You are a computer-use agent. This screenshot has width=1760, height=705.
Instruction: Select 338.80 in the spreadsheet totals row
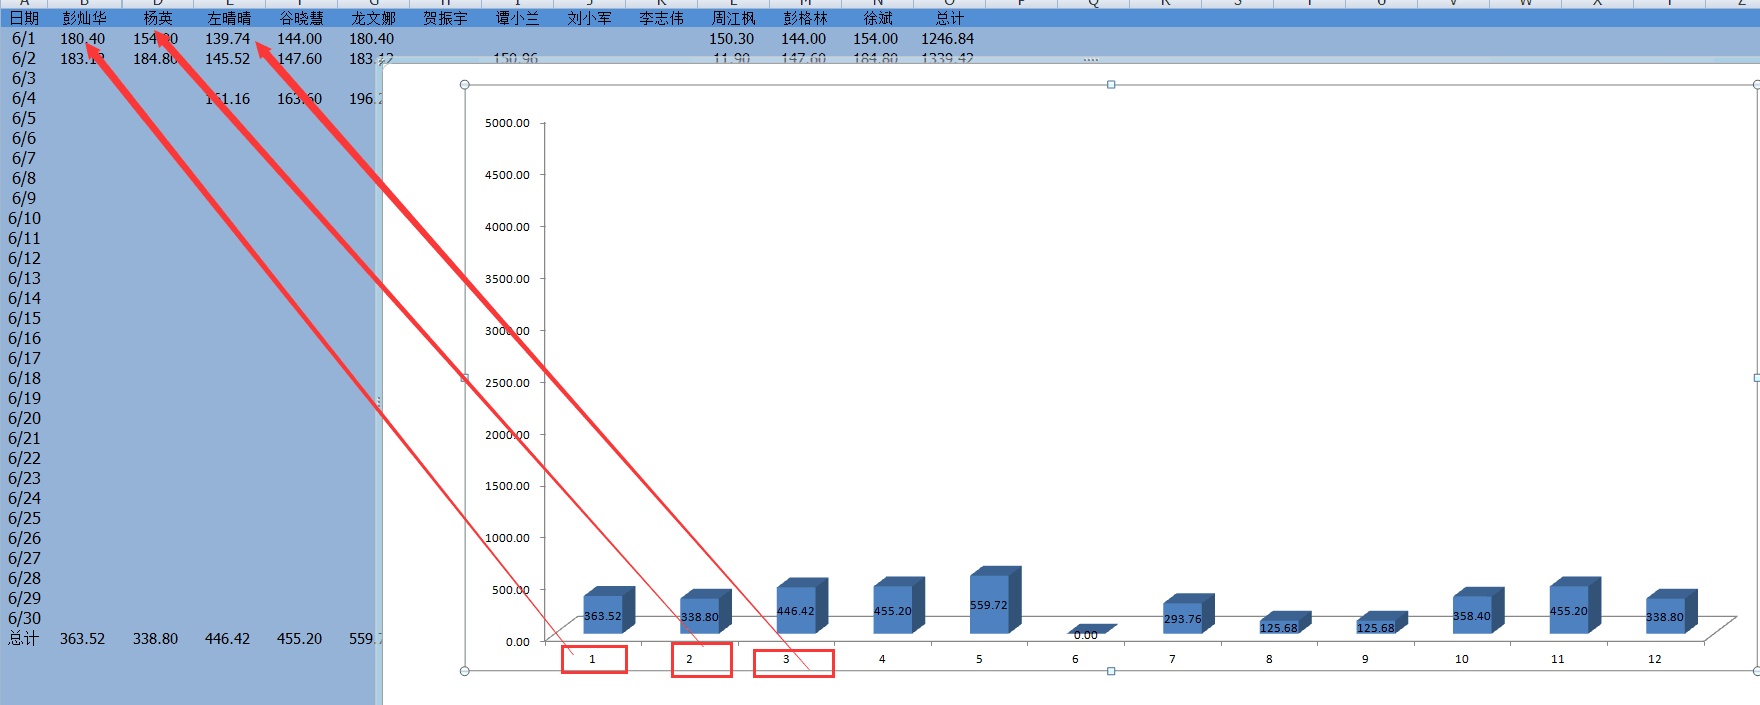[156, 638]
